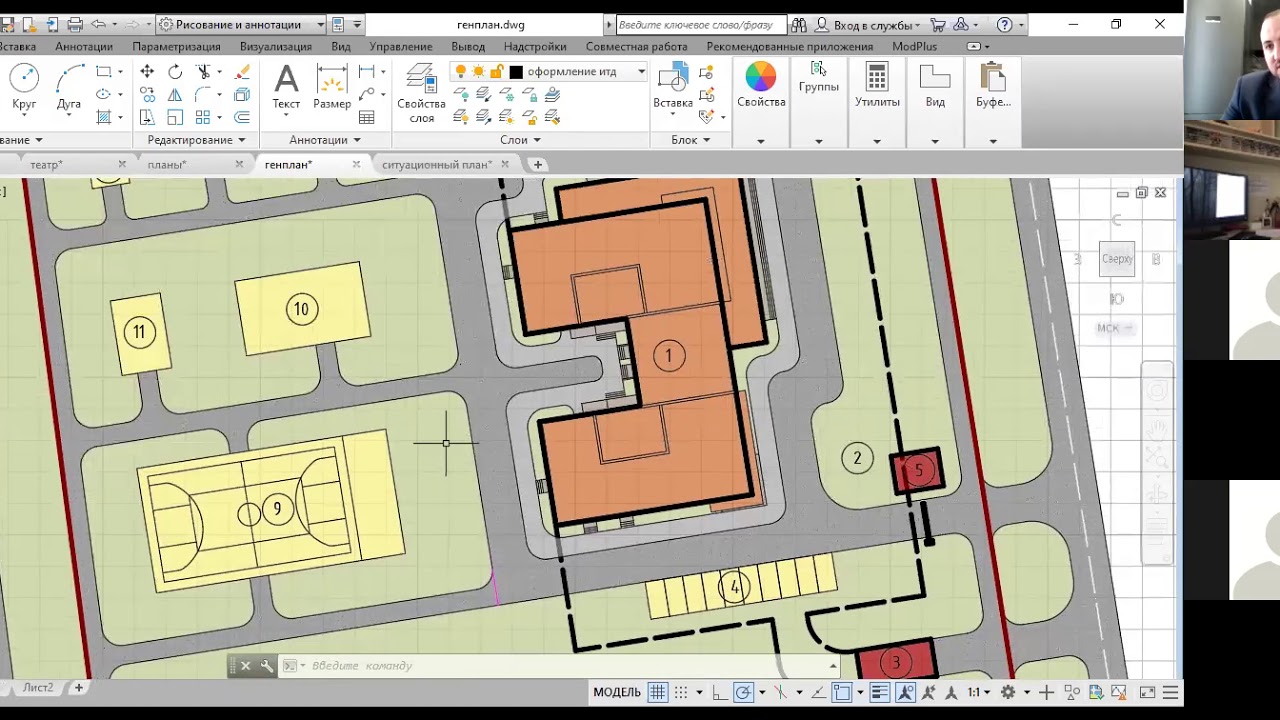Click the Print icon in quick access toolbar
The image size is (1280, 720).
click(75, 25)
